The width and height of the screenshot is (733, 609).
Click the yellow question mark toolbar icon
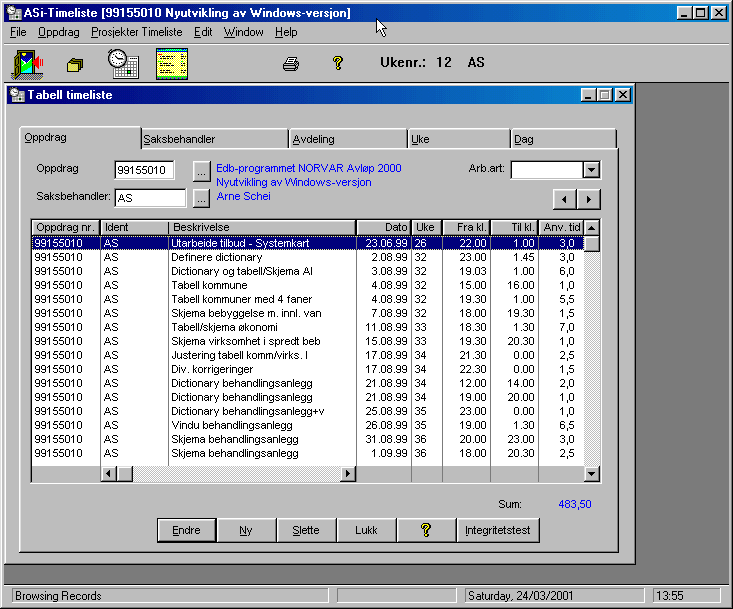tap(338, 63)
